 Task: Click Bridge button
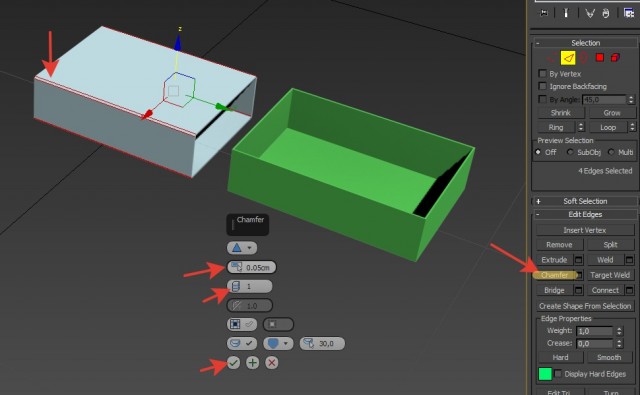[554, 290]
